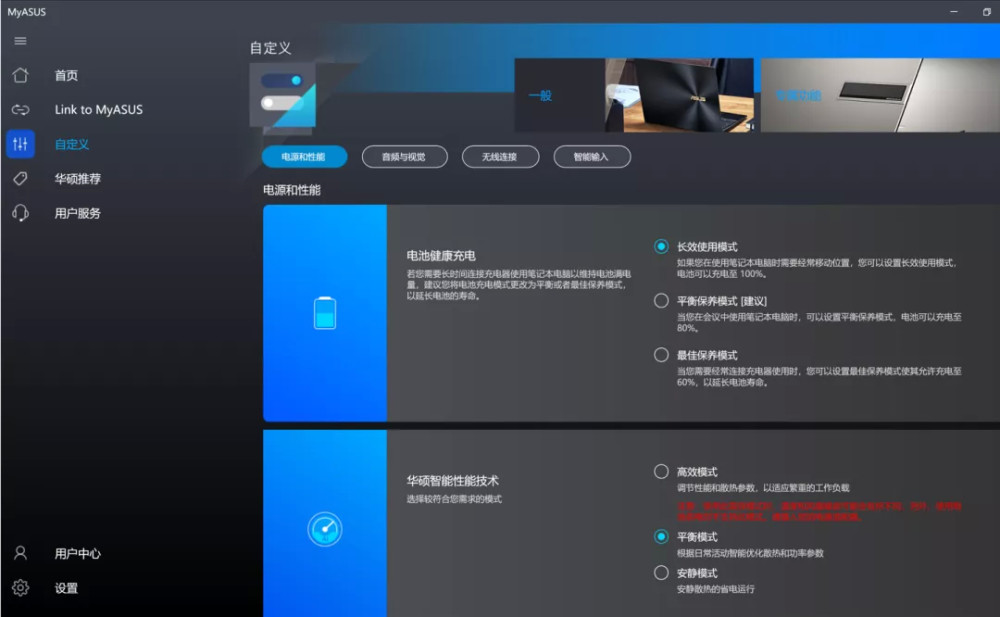Click the toggle-switch illustration under 自定义 heading
The image size is (1000, 617).
coord(283,96)
